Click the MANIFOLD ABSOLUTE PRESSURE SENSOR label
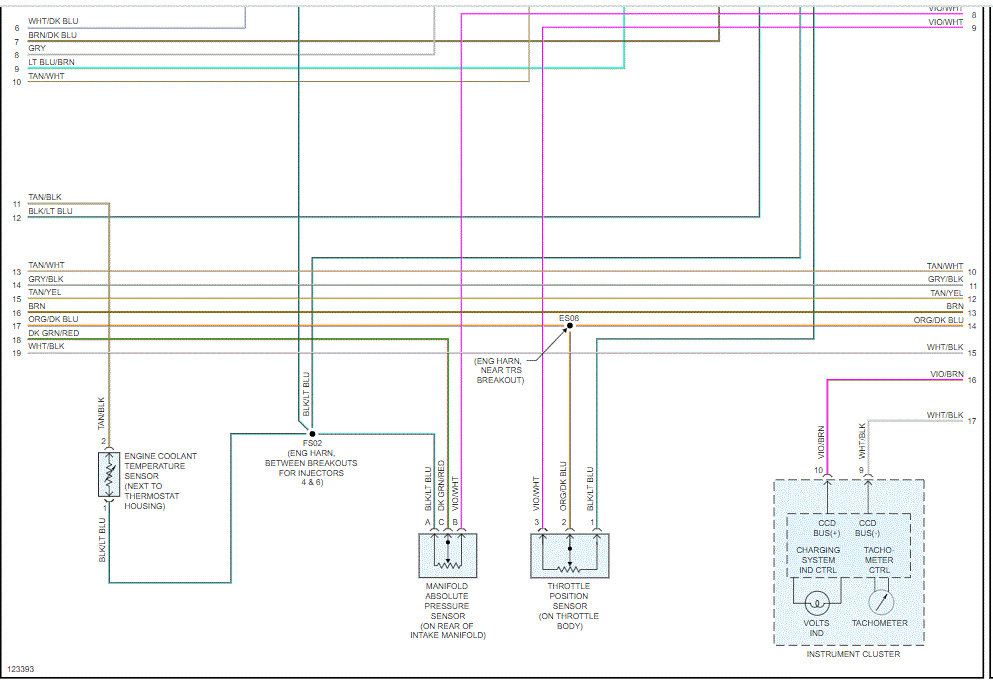Viewport: 993px width, 681px height. 447,601
